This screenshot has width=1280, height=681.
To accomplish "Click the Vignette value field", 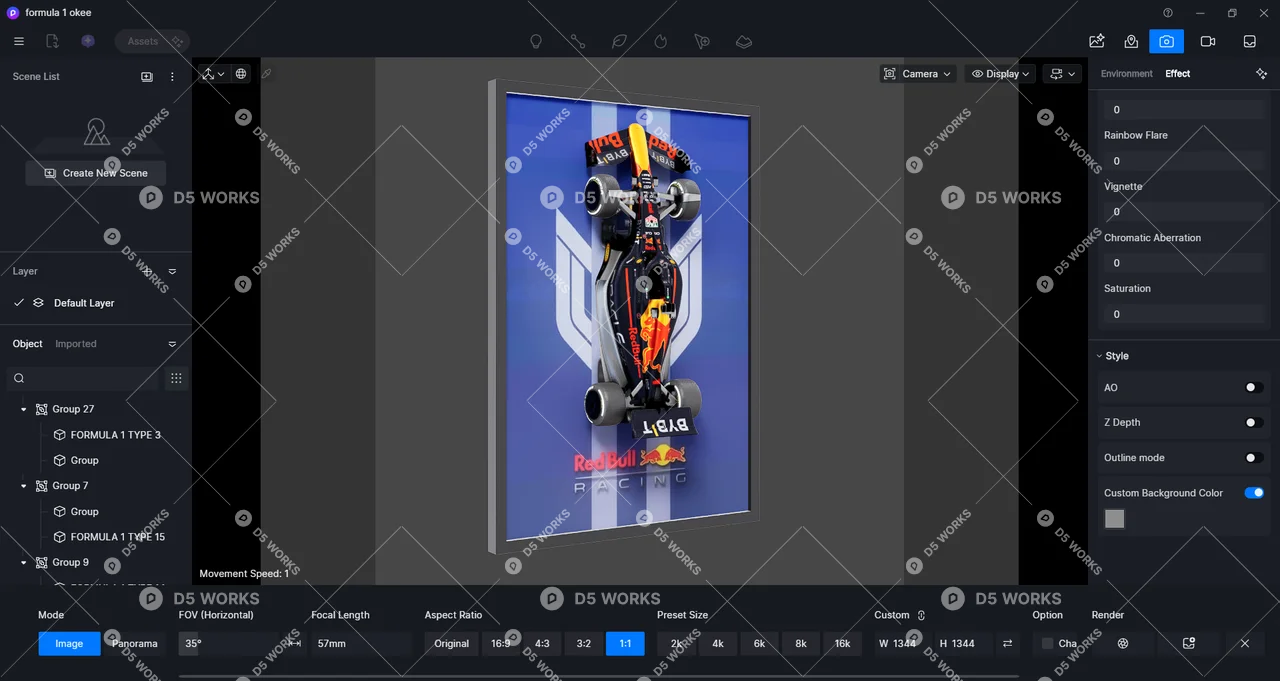I will click(x=1184, y=212).
